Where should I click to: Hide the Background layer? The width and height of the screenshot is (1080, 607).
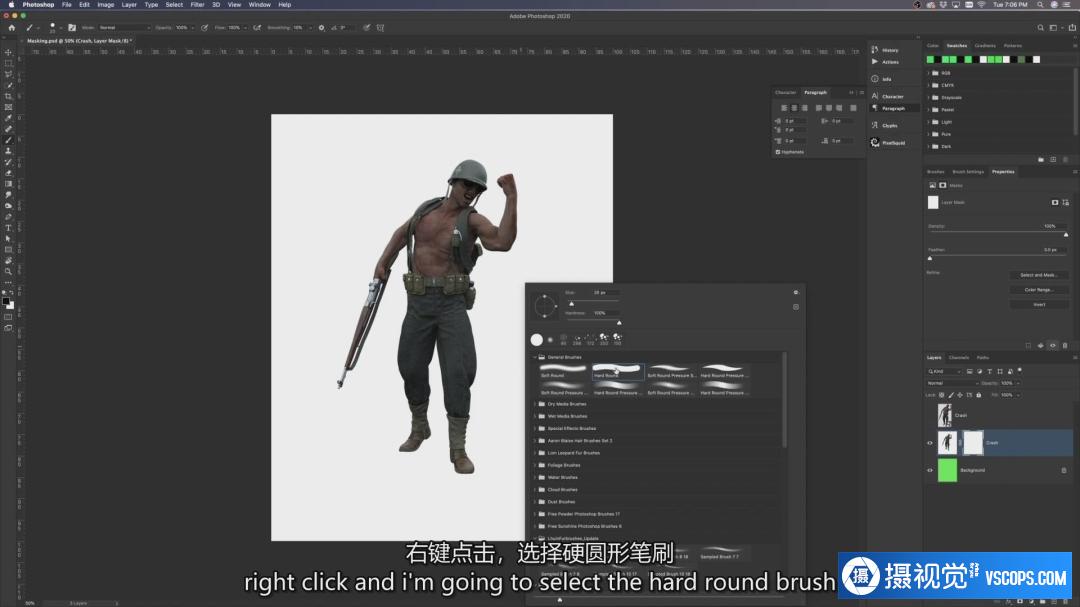(x=930, y=471)
